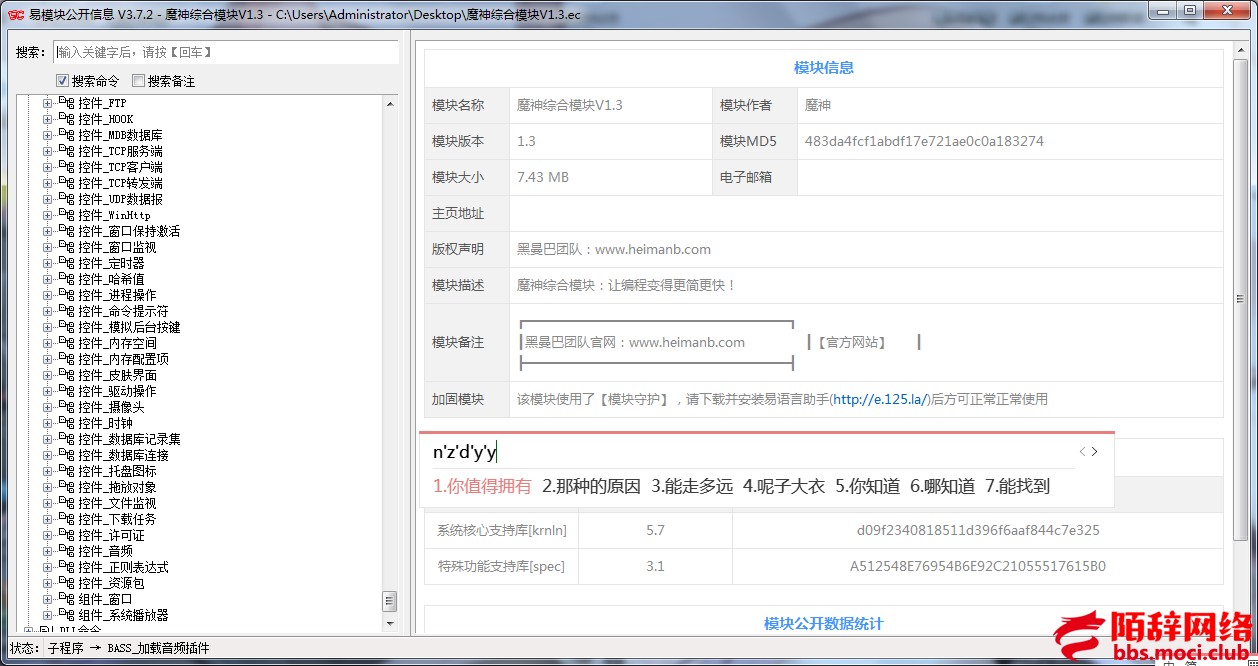Click the icon beside 控件_皮肤界面

coord(67,375)
